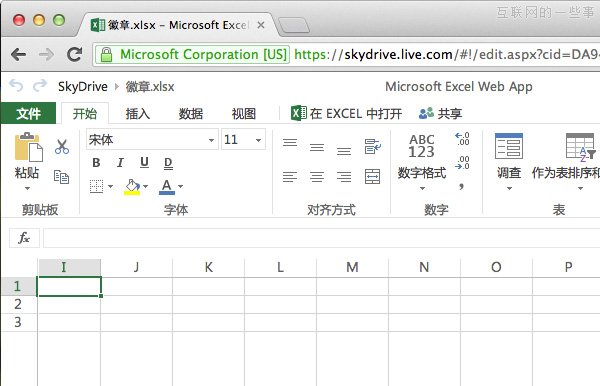The width and height of the screenshot is (600, 386).
Task: Open the SkyDrive breadcrumb link
Action: [83, 86]
